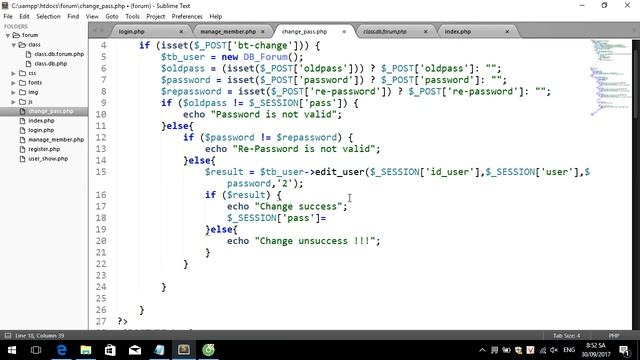
Task: Open class.db.php in the sidebar
Action: click(x=51, y=64)
